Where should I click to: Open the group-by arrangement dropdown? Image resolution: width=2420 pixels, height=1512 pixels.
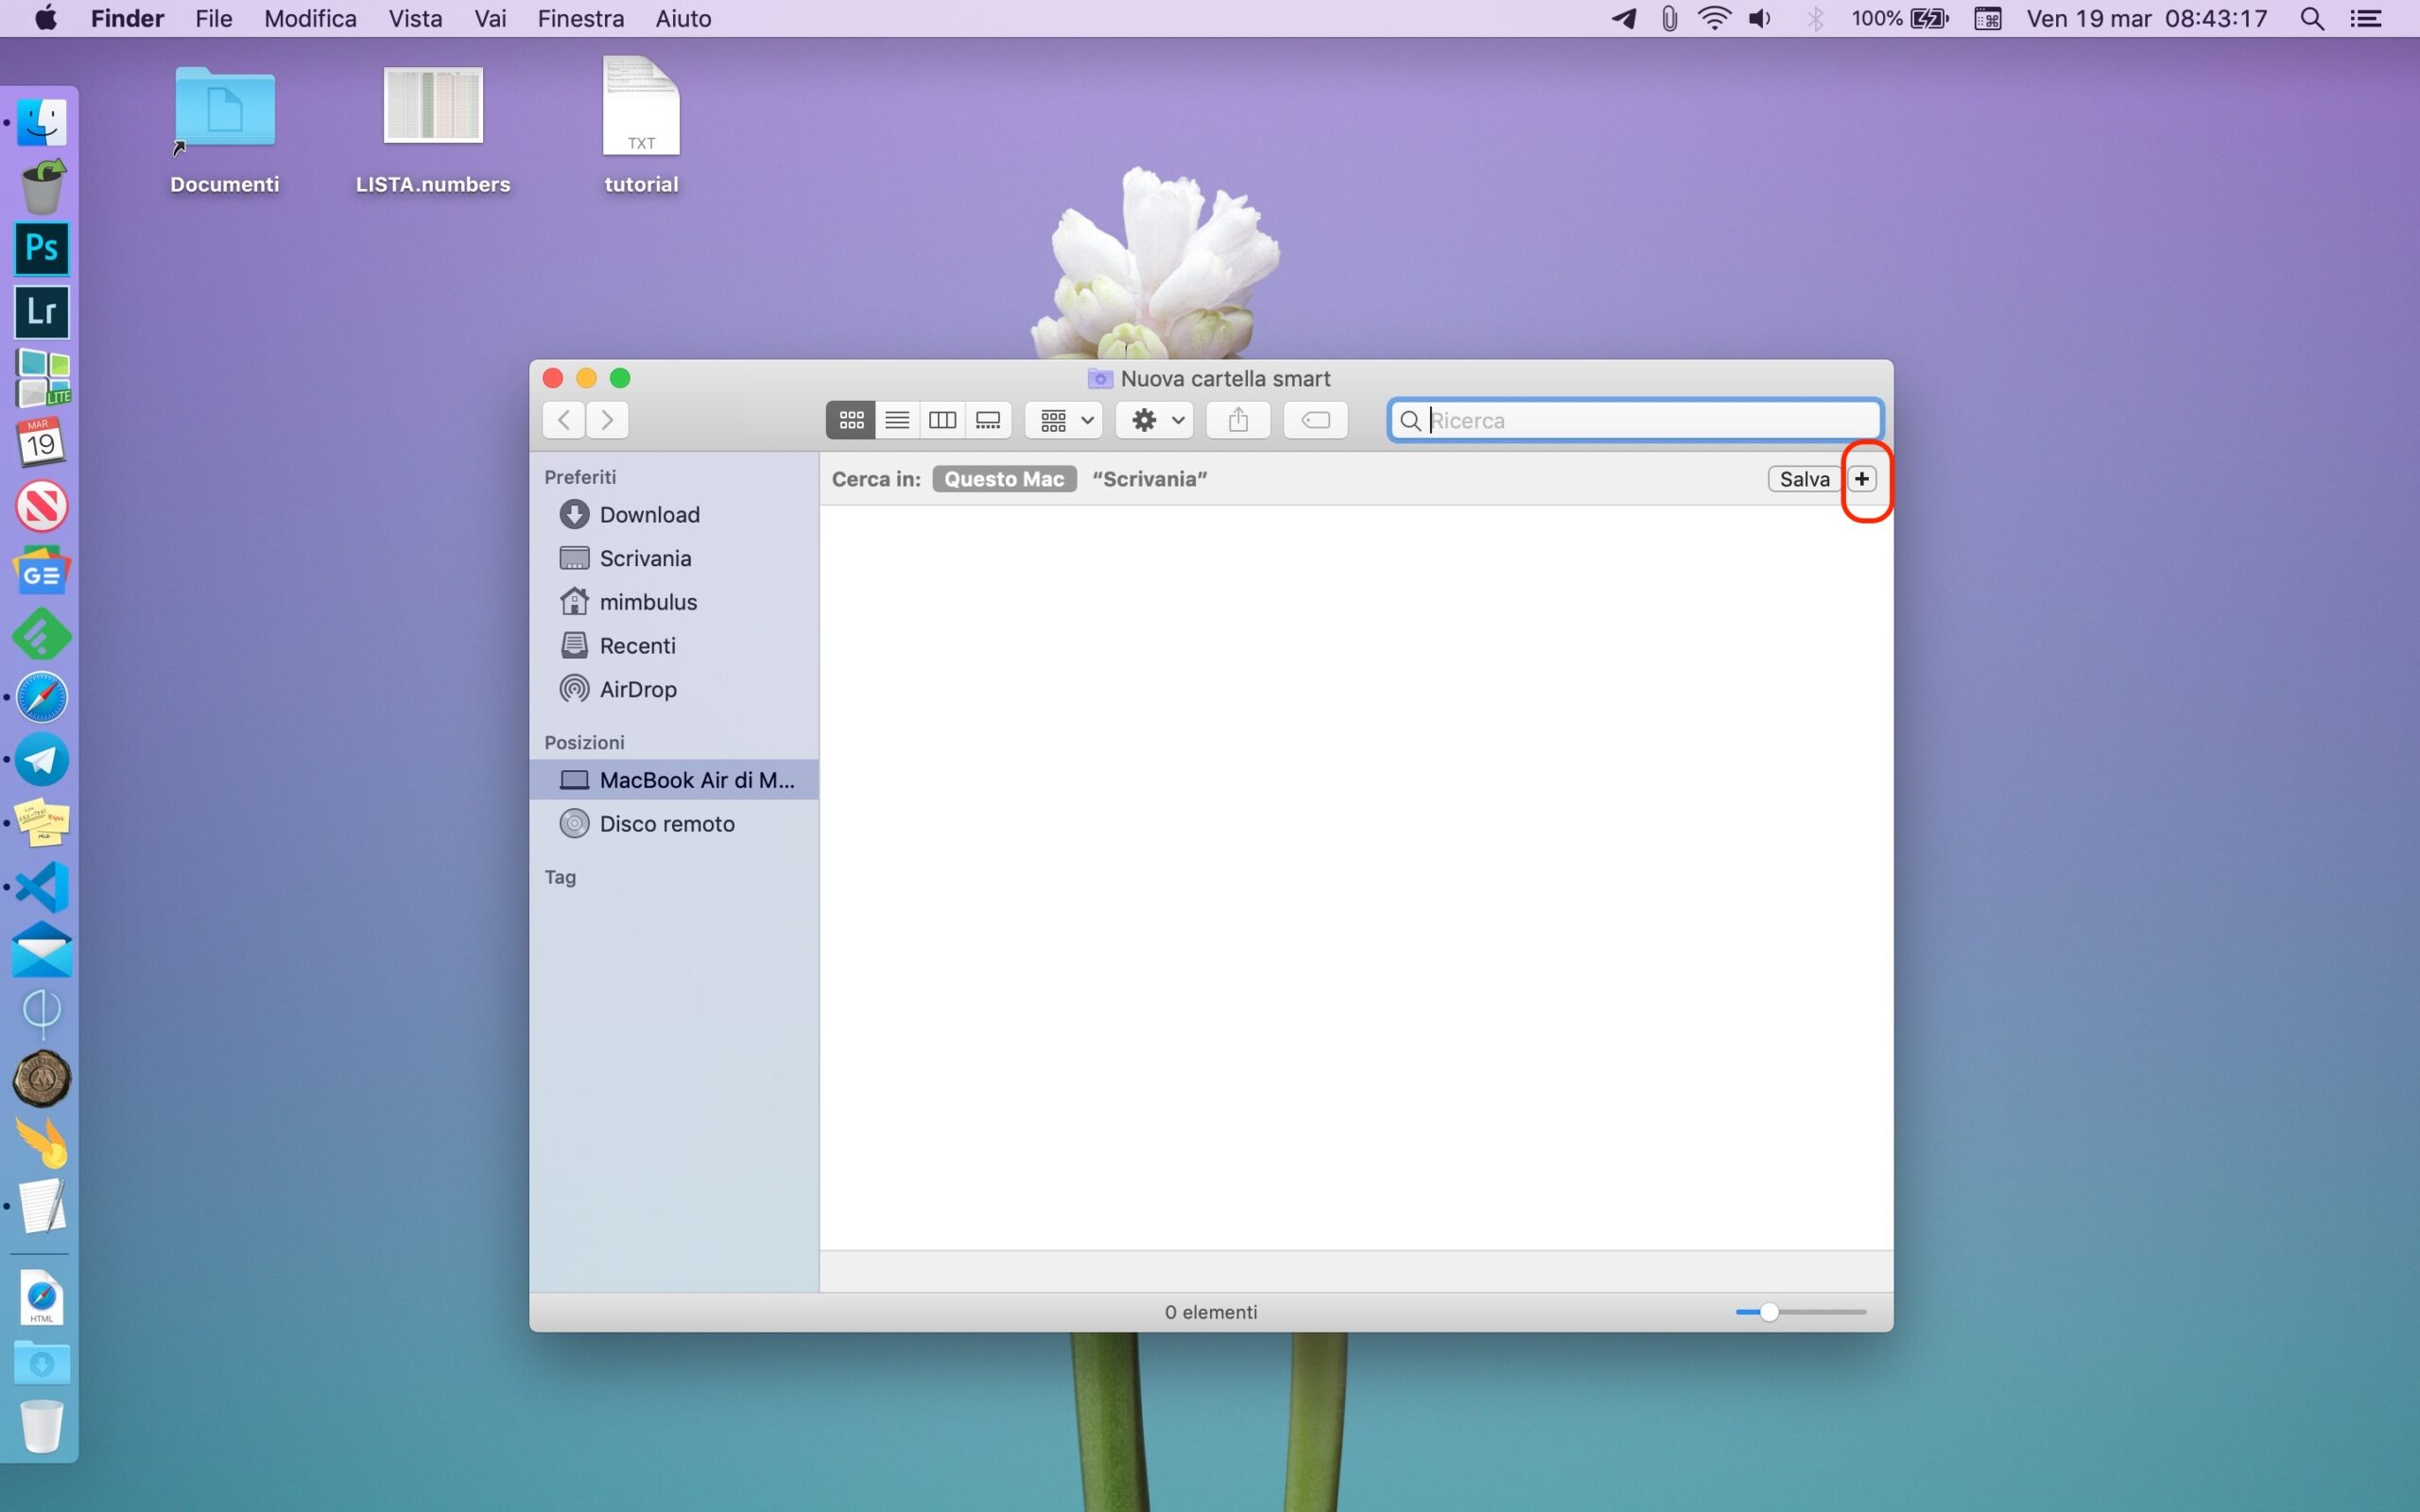(x=1064, y=420)
